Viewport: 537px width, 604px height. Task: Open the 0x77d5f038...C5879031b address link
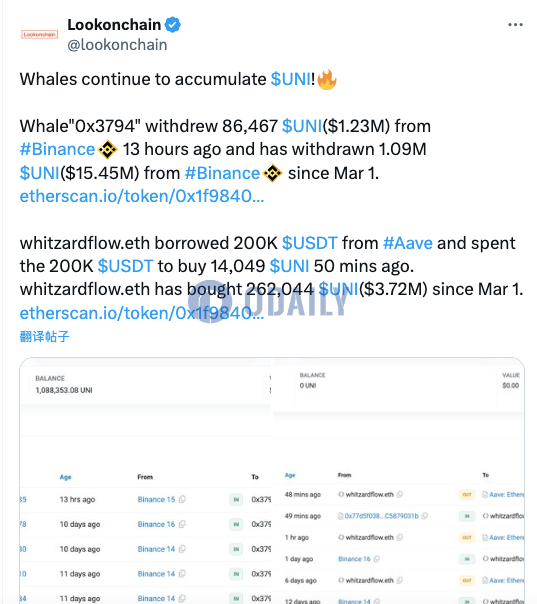tap(381, 516)
